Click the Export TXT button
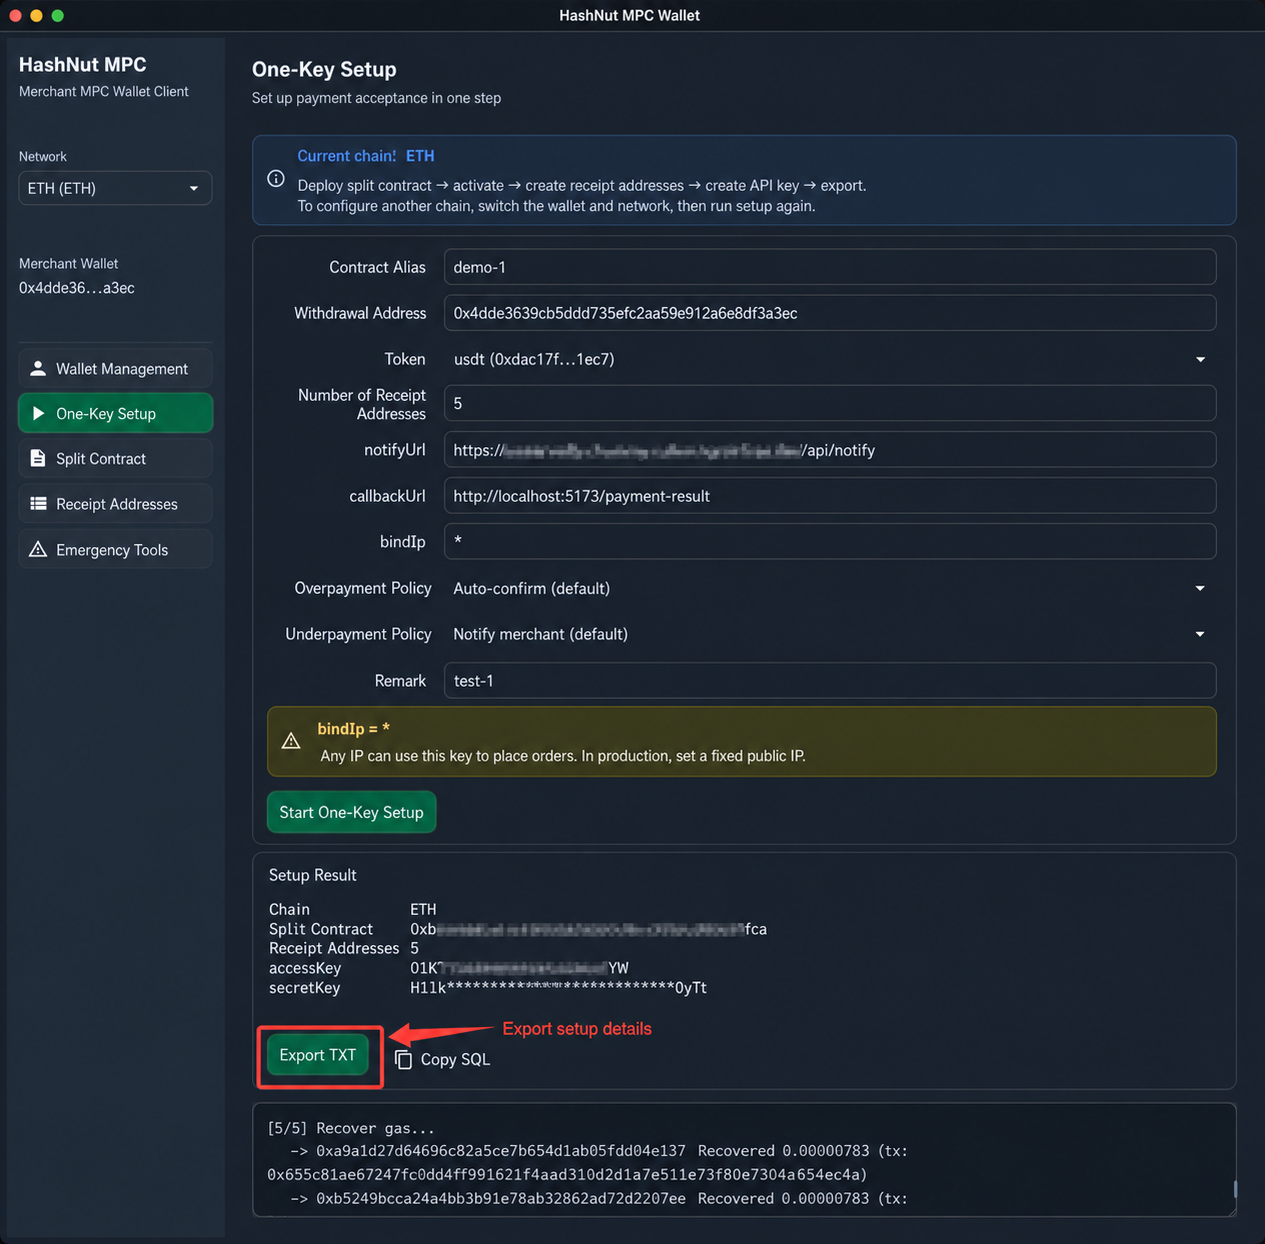Screen dimensions: 1265x1244 318,1055
